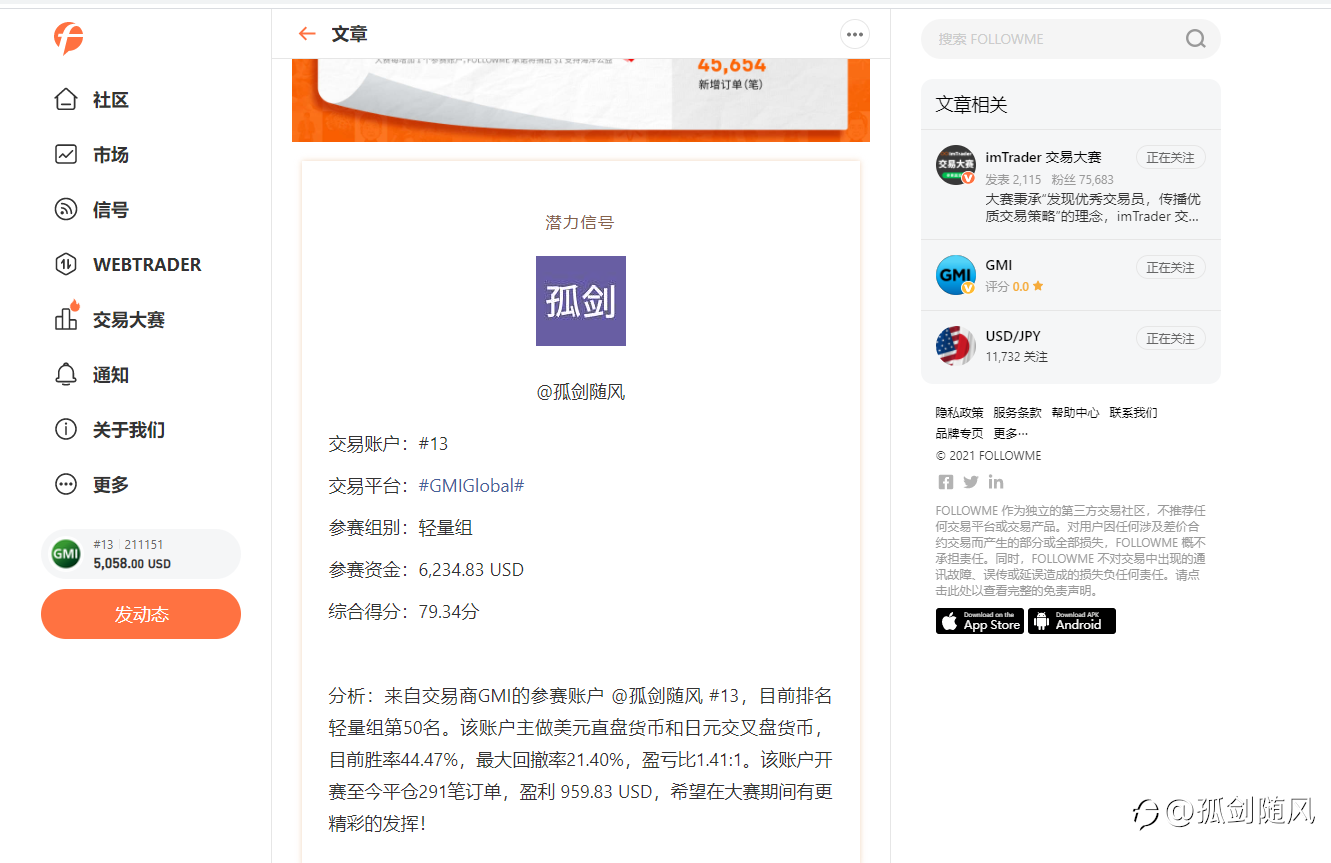Expand the sidebar 更多 ellipsis icon

66,485
